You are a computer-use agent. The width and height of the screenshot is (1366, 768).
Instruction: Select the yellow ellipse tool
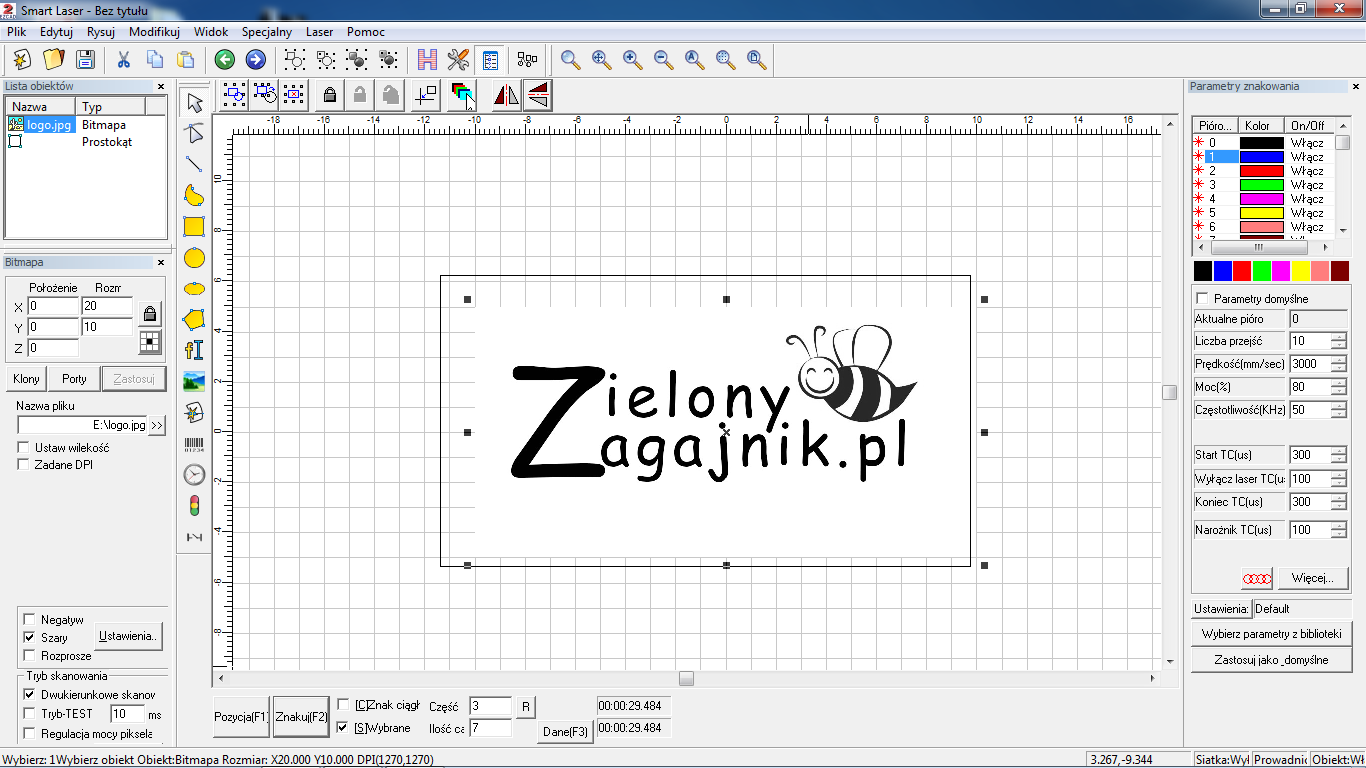pyautogui.click(x=194, y=288)
